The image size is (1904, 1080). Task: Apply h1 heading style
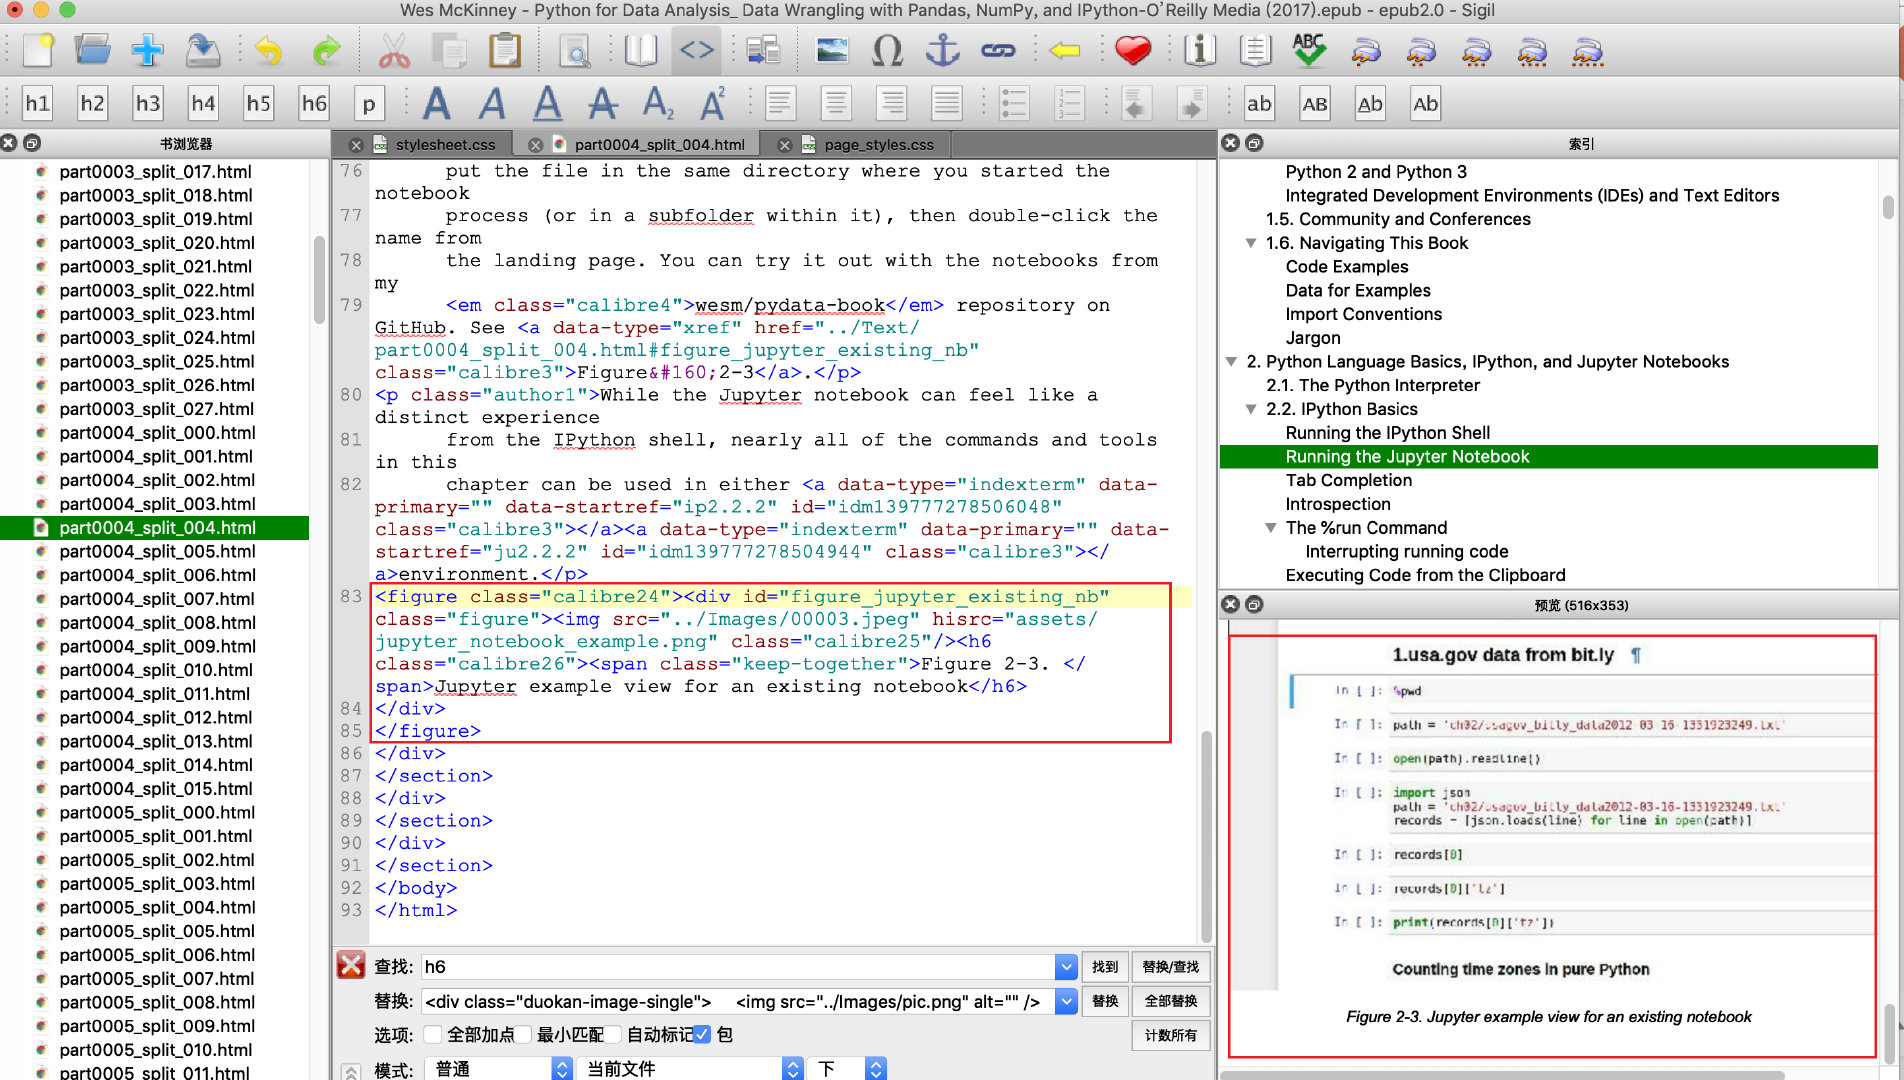[38, 103]
